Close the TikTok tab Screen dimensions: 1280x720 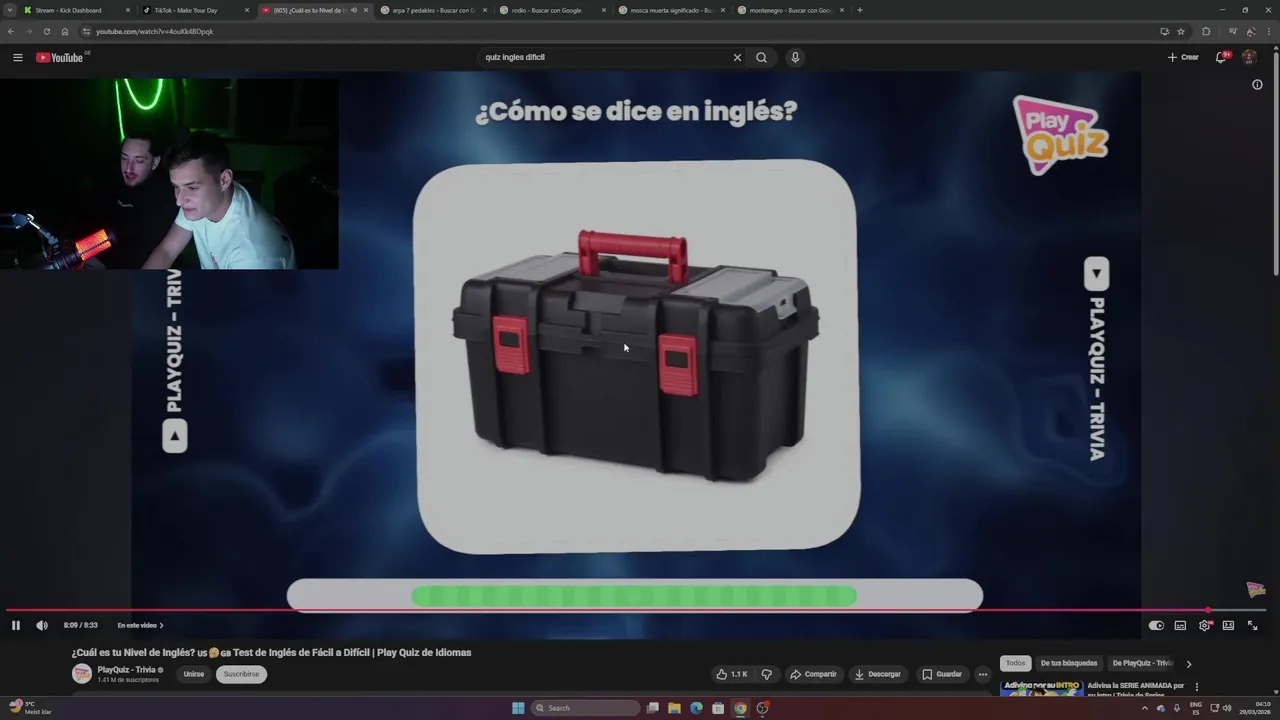click(247, 10)
